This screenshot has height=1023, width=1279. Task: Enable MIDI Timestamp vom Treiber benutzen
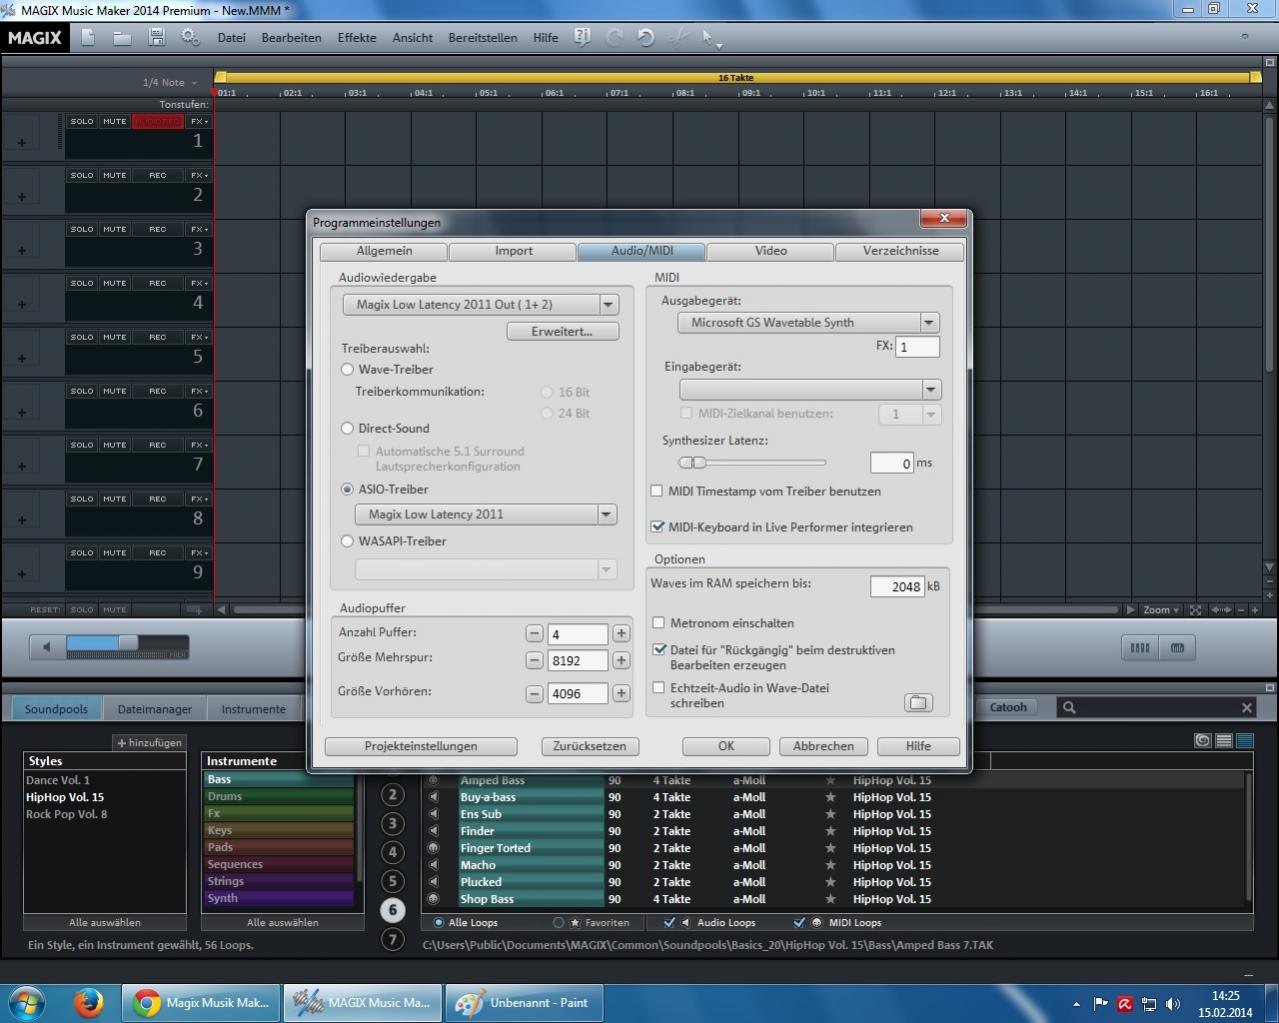[657, 491]
